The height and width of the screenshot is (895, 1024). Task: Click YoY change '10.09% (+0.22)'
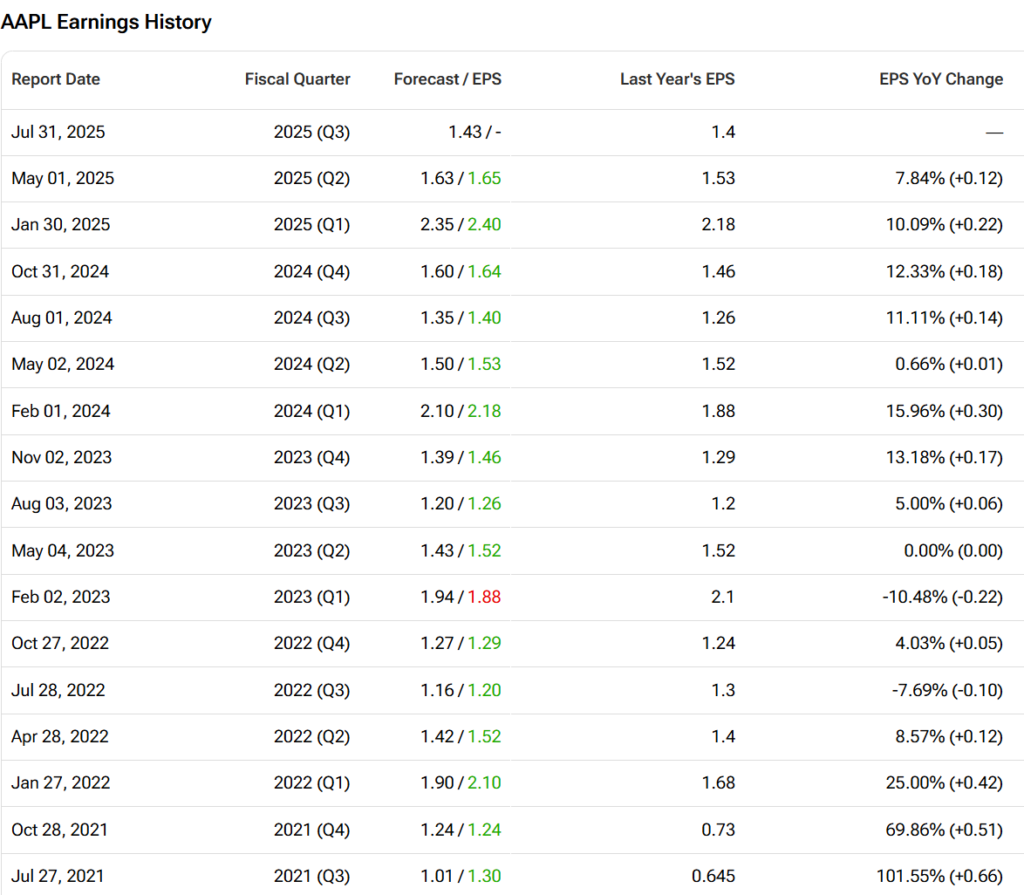(x=944, y=225)
